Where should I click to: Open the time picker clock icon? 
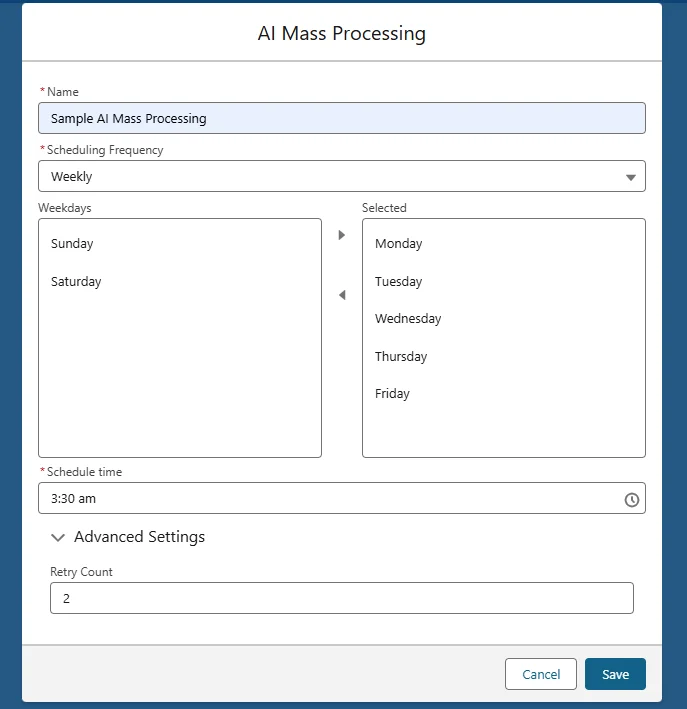point(631,499)
